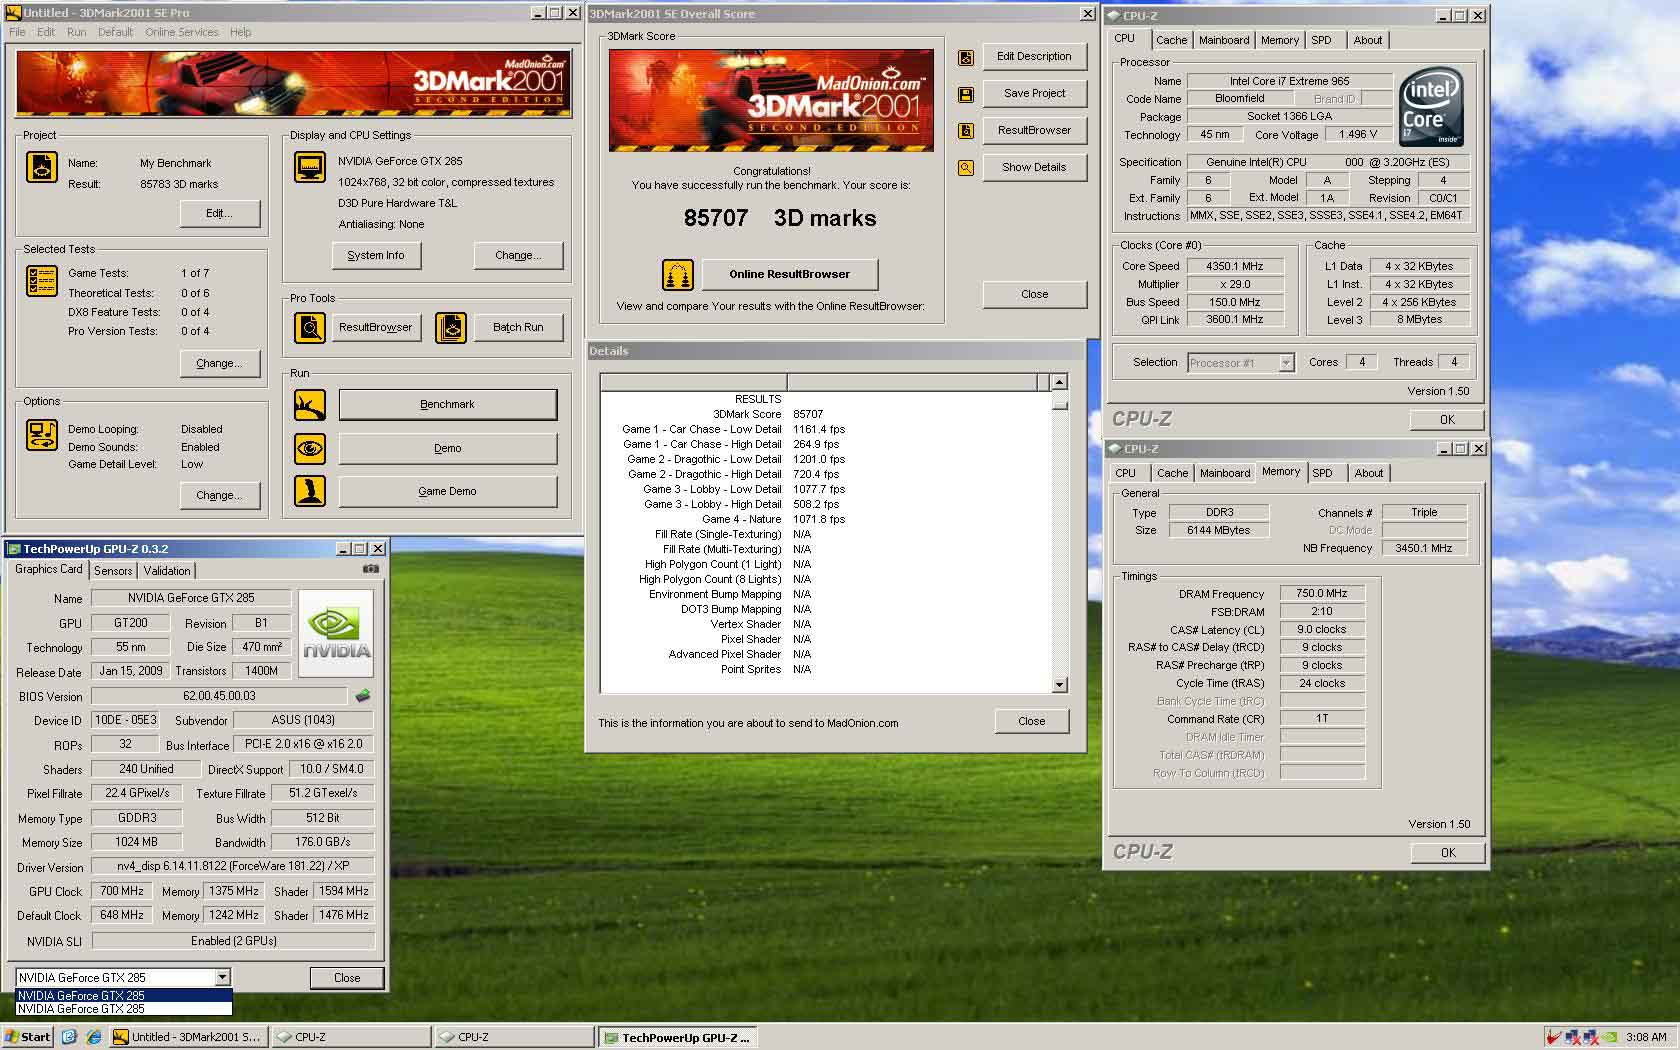Viewport: 1680px width, 1050px height.
Task: Click the floppy disk icon beside Save Project
Action: click(x=966, y=94)
